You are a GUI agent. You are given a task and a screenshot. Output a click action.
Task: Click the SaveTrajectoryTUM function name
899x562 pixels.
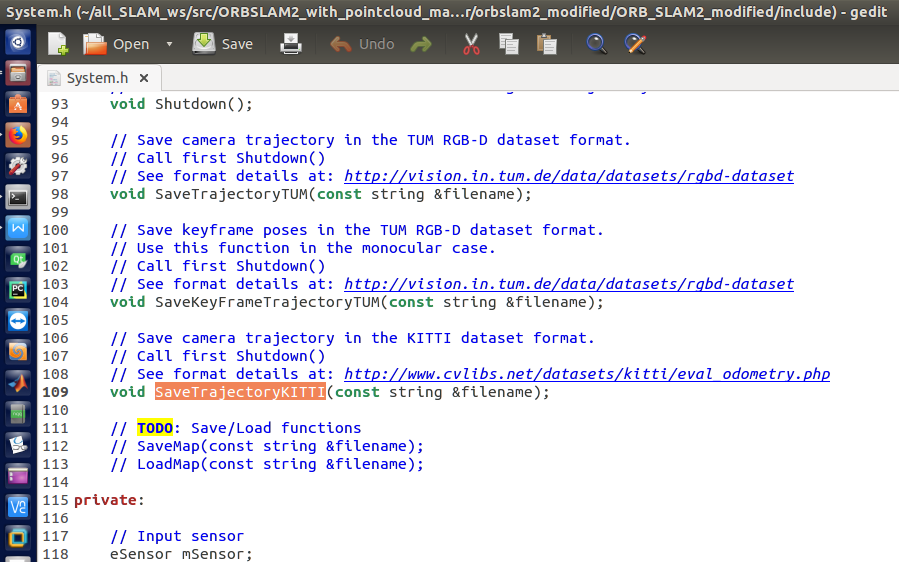pyautogui.click(x=232, y=194)
